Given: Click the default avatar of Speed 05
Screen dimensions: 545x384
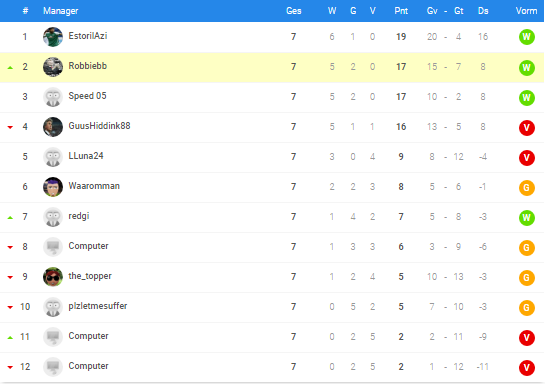Looking at the screenshot, I should [x=53, y=97].
